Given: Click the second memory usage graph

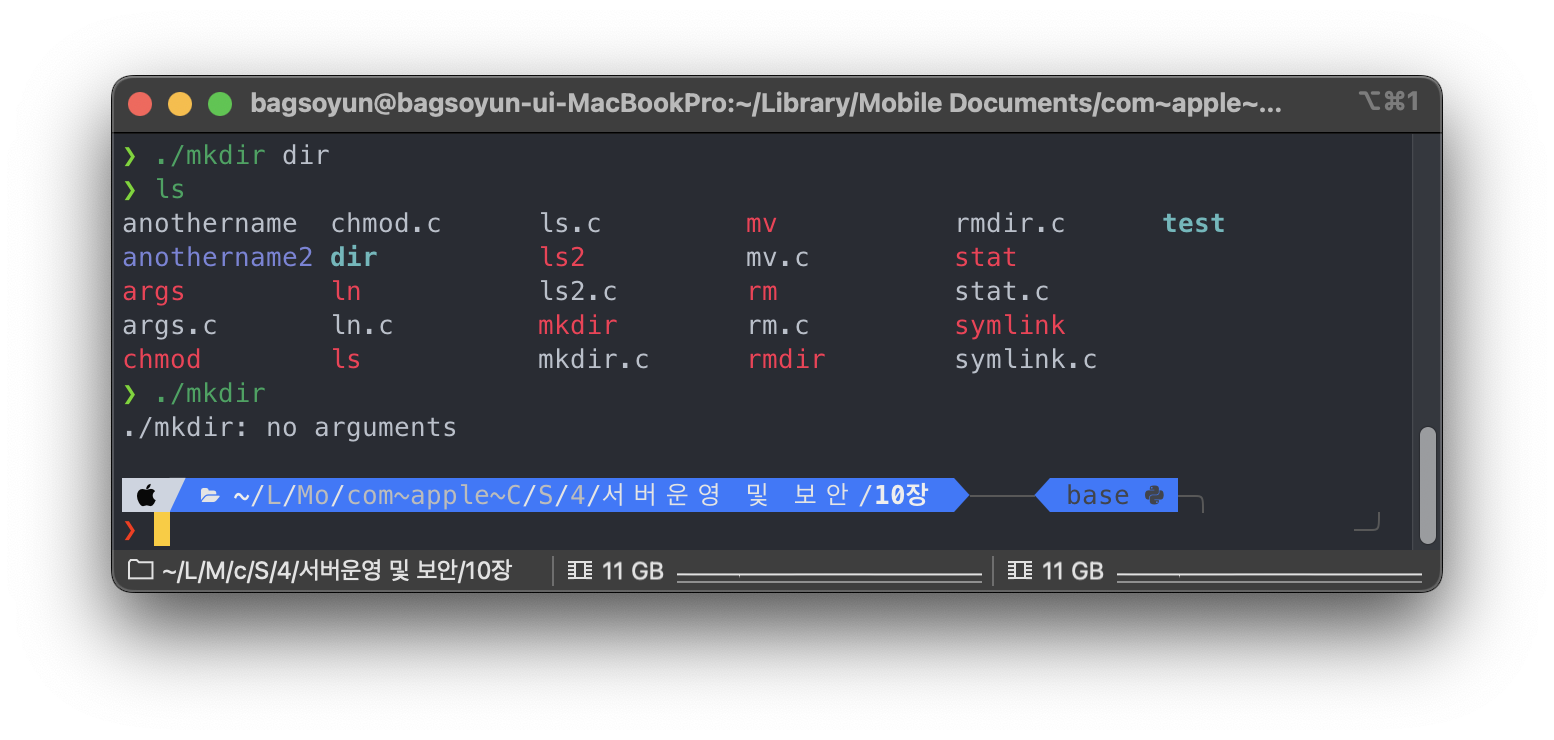Looking at the screenshot, I should coord(1269,576).
